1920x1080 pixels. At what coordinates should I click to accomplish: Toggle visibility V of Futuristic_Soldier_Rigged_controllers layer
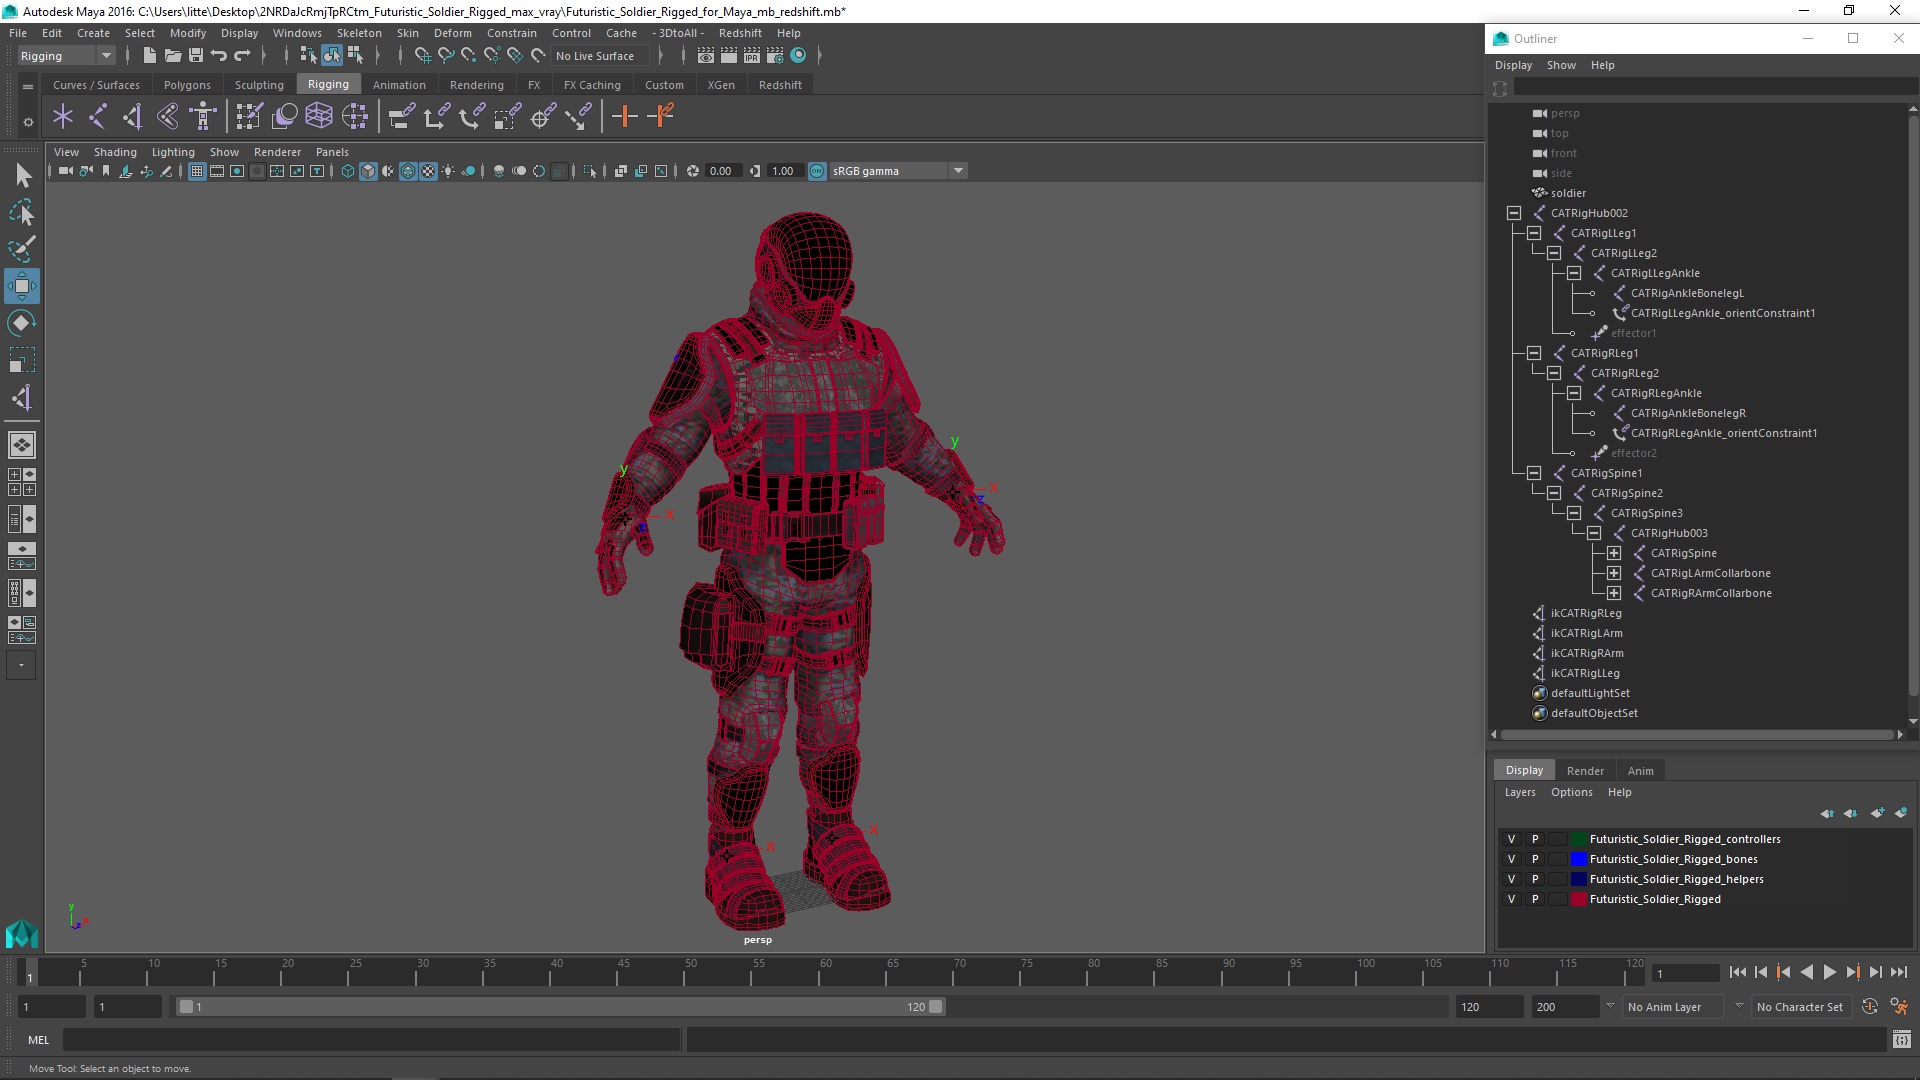click(1511, 839)
